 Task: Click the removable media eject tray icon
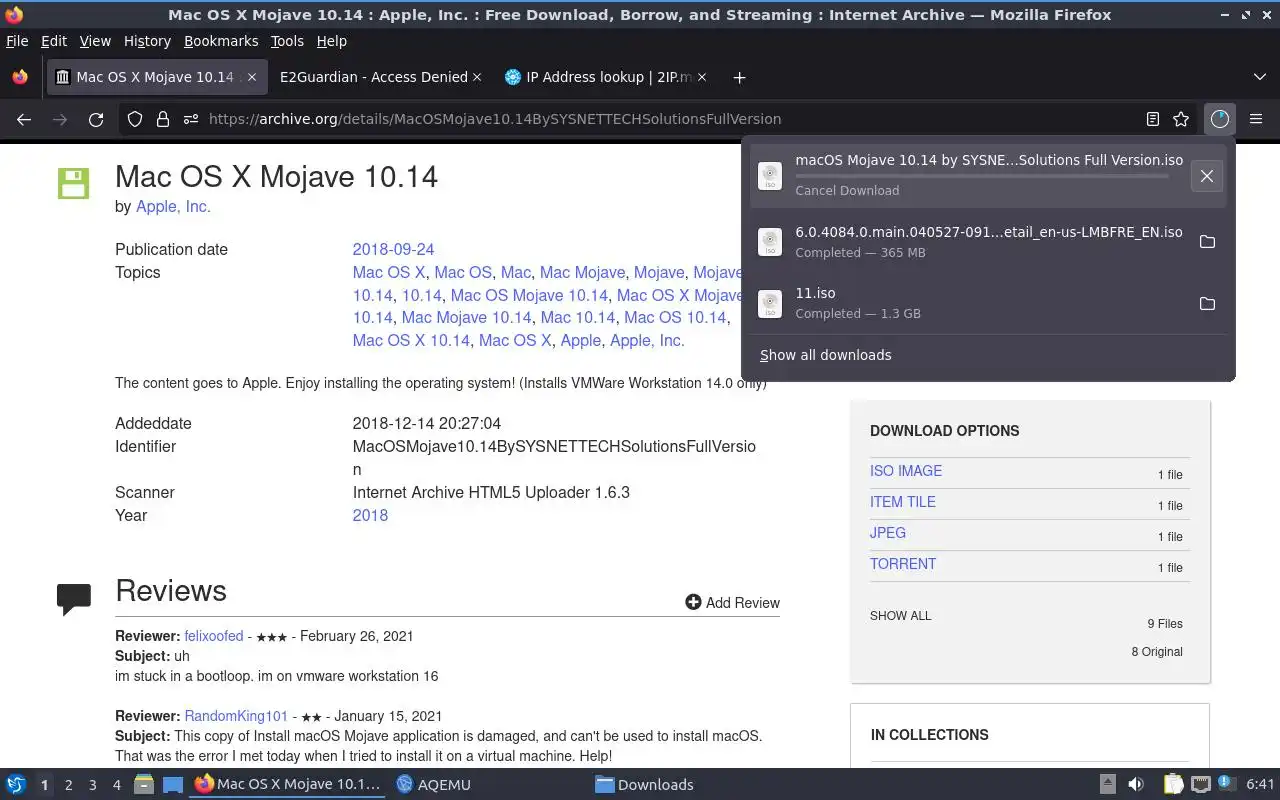point(1108,785)
